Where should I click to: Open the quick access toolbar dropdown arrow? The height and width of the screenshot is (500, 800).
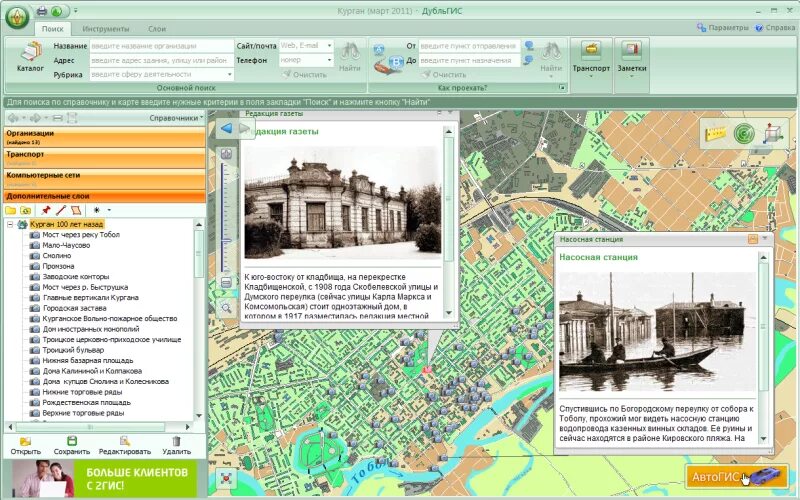76,11
